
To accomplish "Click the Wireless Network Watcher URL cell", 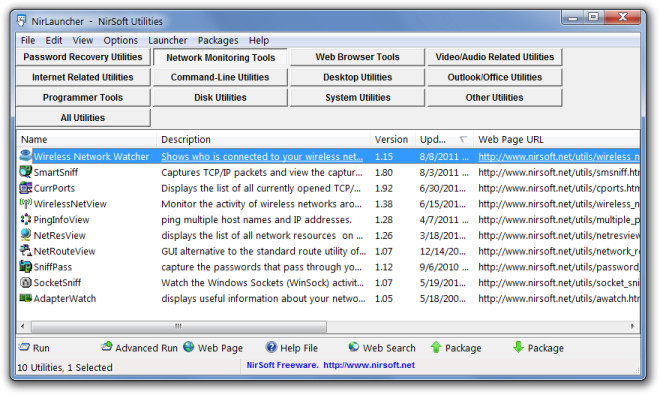I will (559, 157).
